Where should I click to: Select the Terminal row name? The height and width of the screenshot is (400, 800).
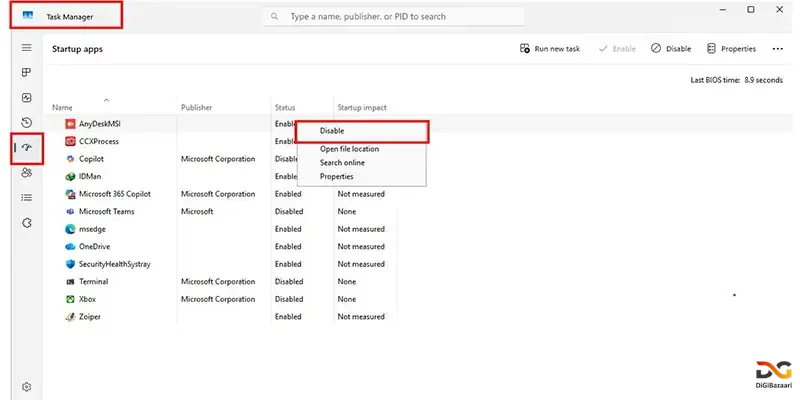93,282
